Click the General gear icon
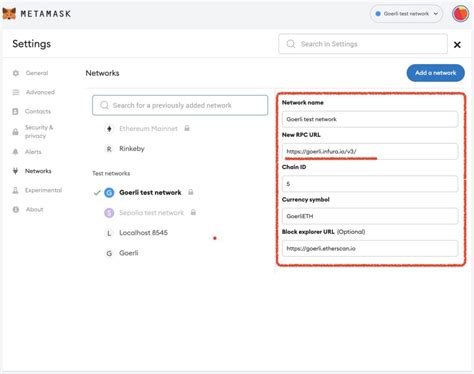 [16, 73]
